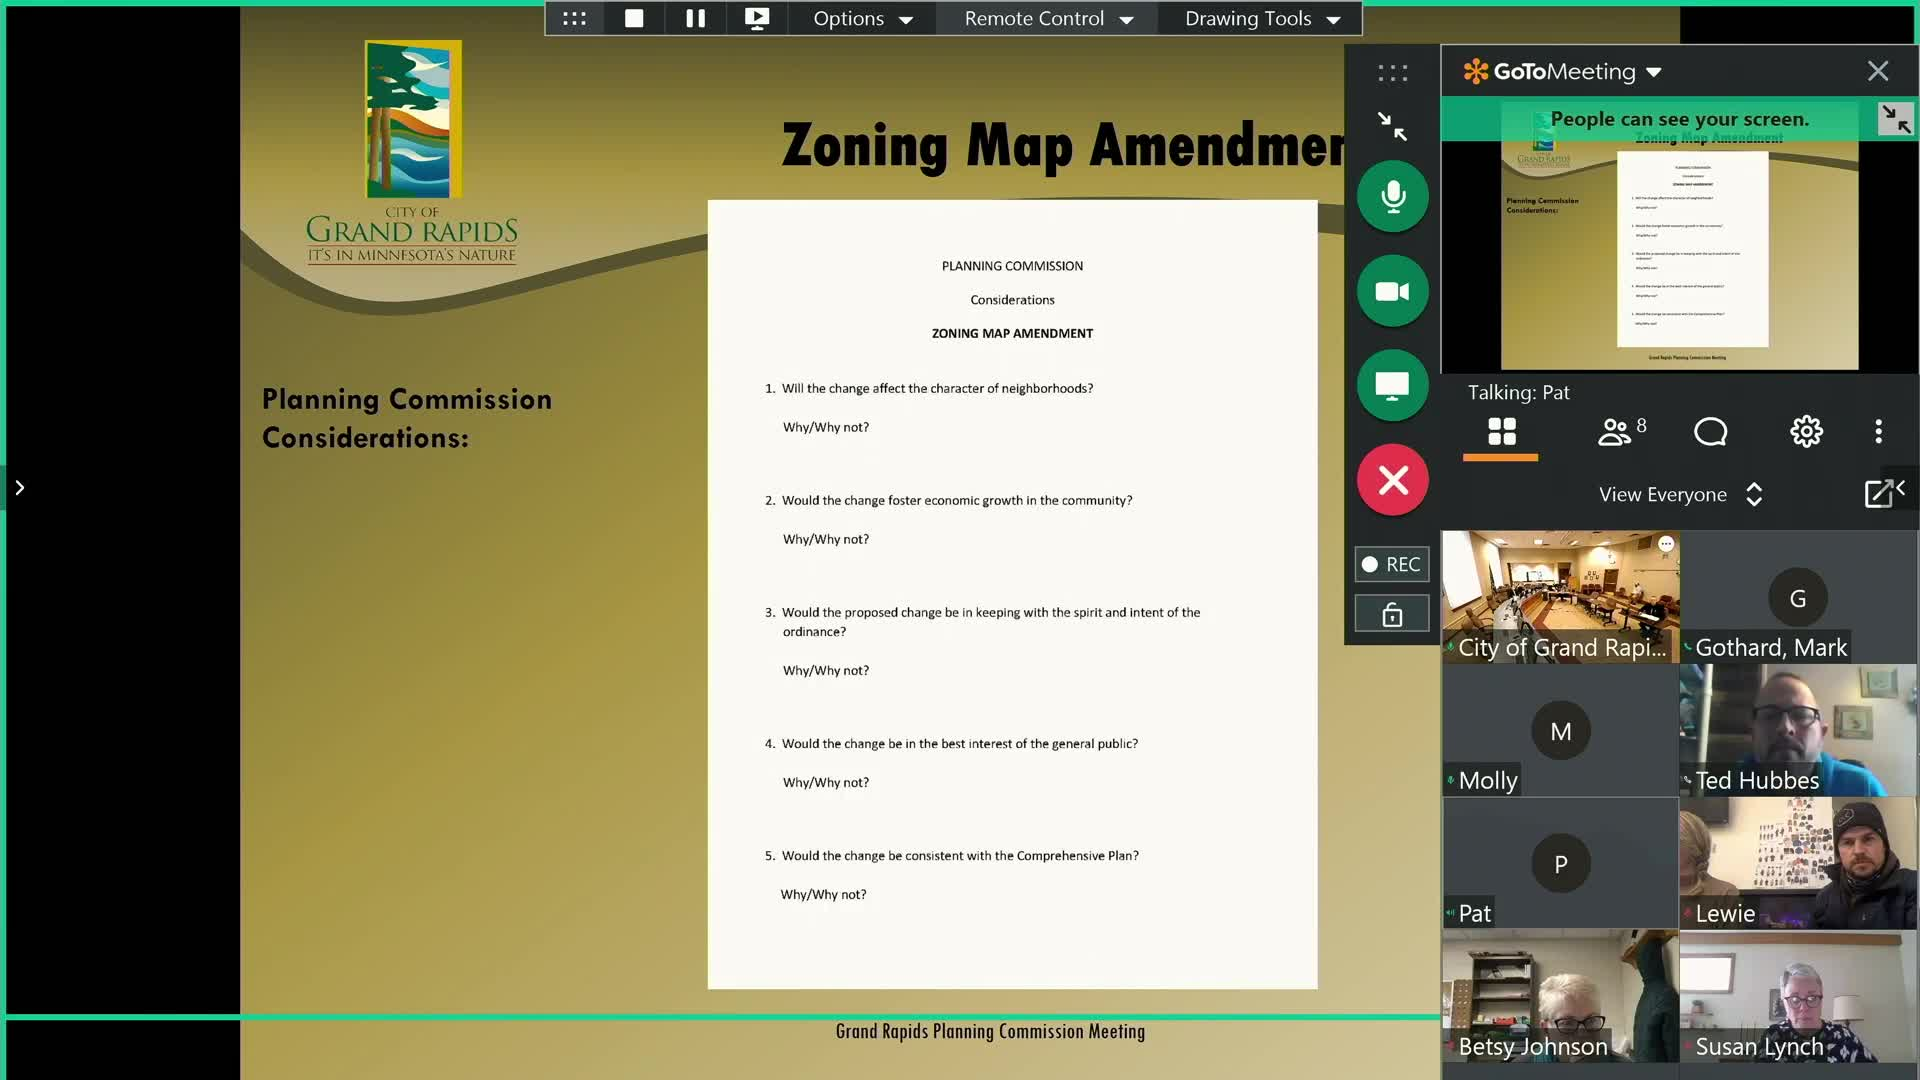Toggle the microphone mute button

click(x=1393, y=196)
